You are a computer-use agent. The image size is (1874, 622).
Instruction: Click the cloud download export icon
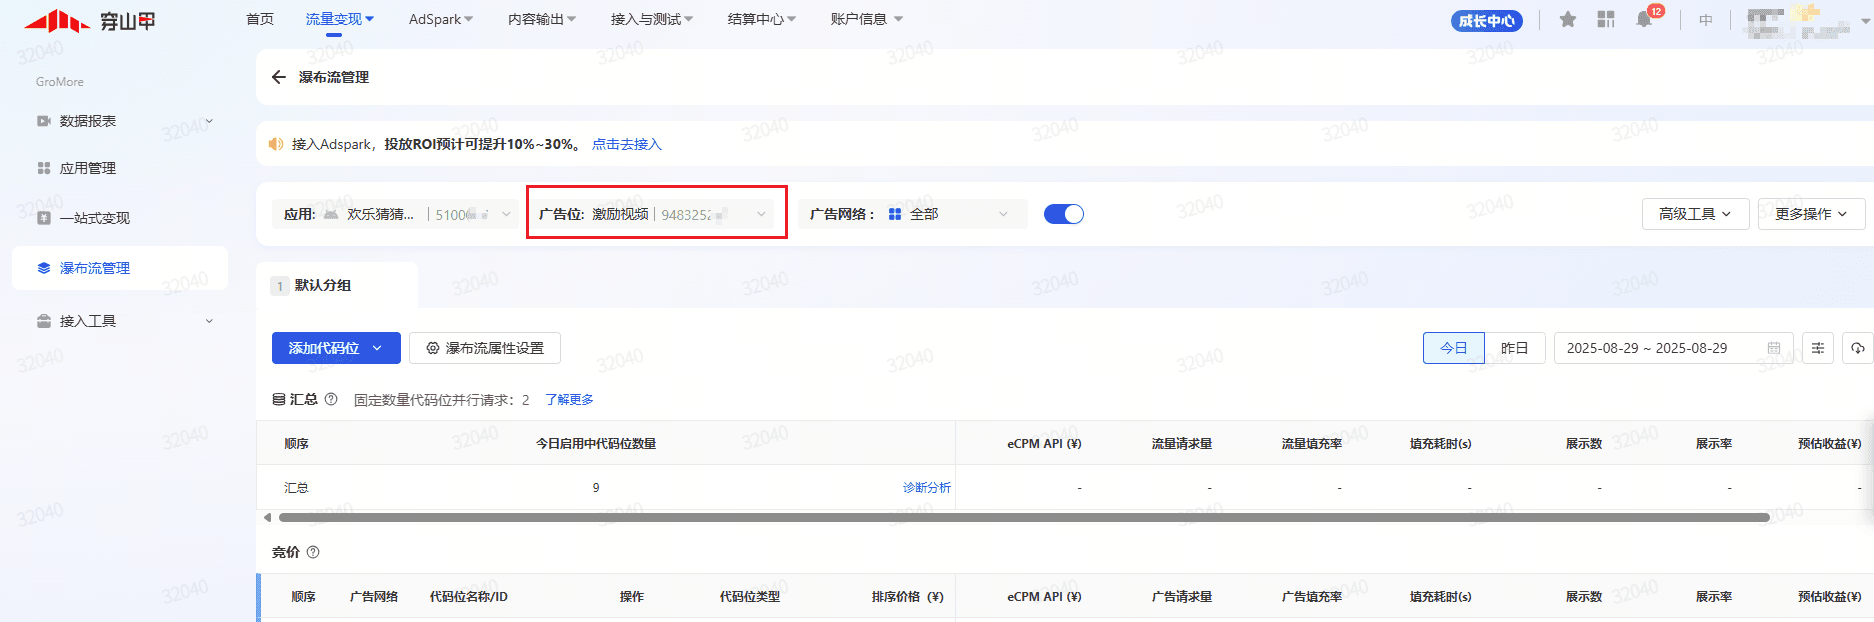[x=1858, y=348]
